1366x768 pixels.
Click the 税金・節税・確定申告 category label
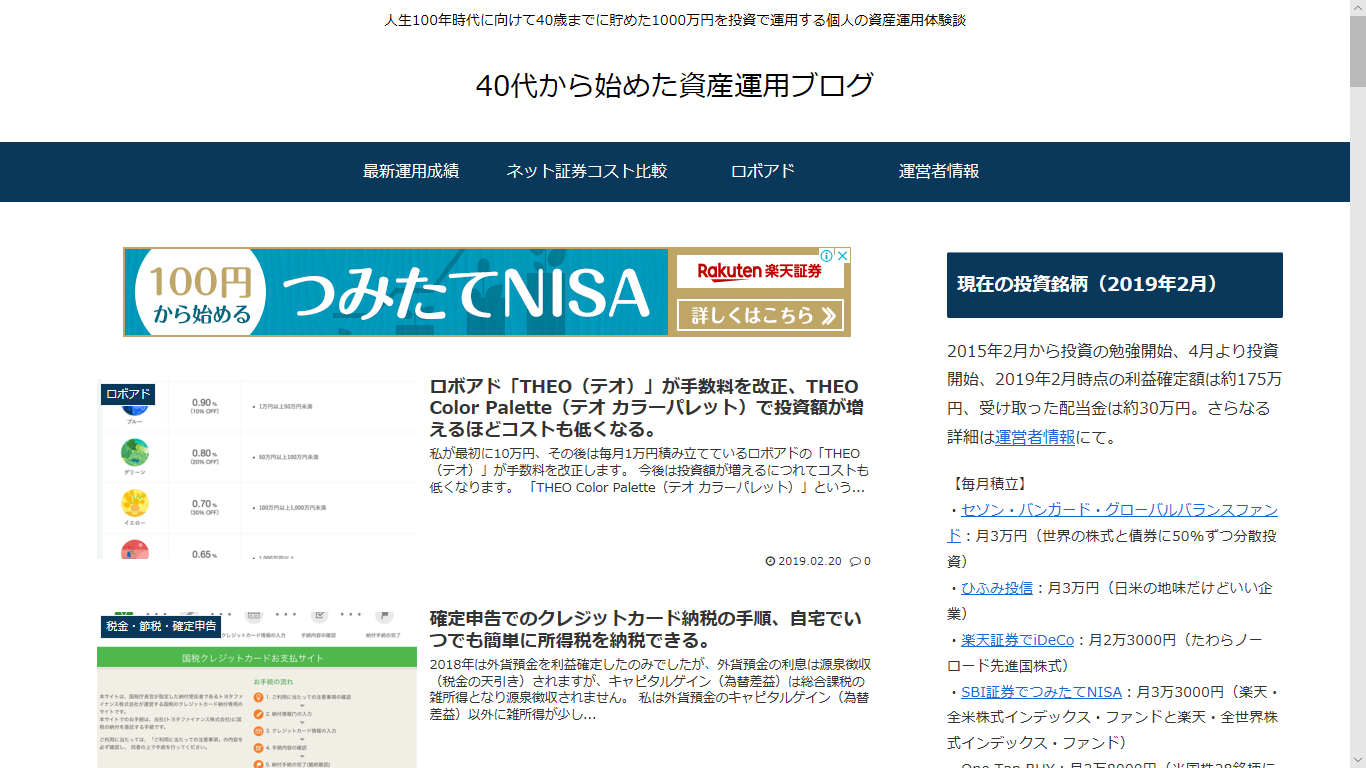(161, 626)
